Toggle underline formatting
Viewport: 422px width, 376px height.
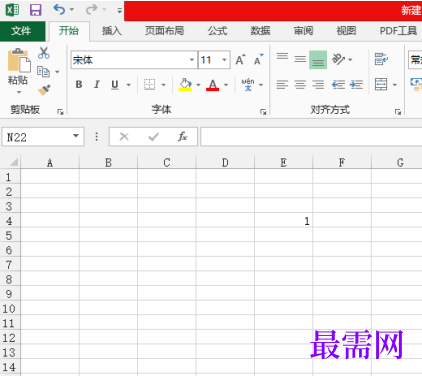point(115,85)
